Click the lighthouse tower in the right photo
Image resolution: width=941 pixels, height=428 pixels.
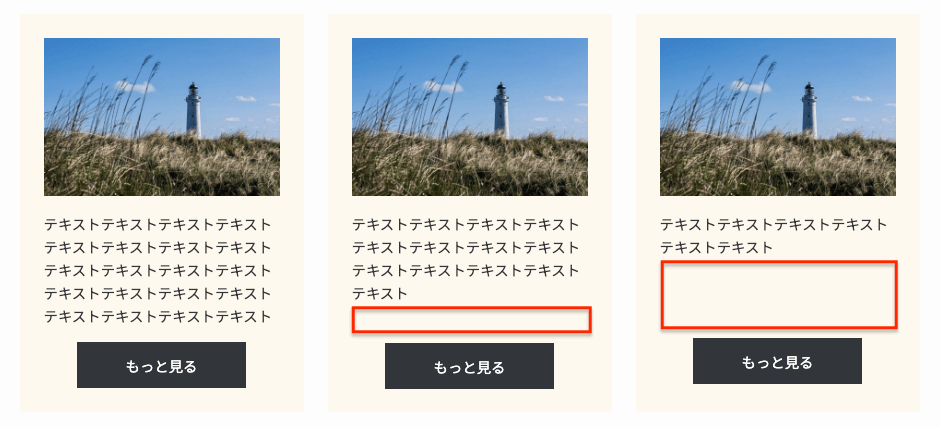tap(810, 110)
